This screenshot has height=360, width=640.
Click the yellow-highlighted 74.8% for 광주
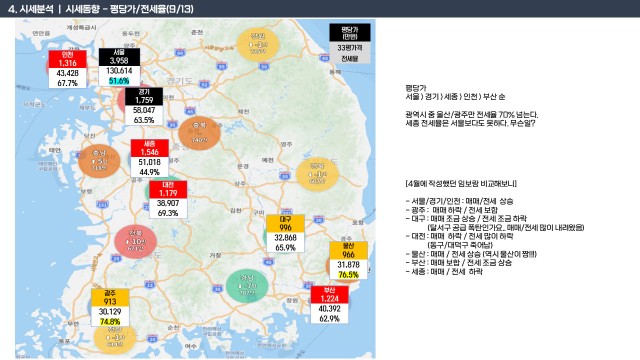tap(110, 322)
